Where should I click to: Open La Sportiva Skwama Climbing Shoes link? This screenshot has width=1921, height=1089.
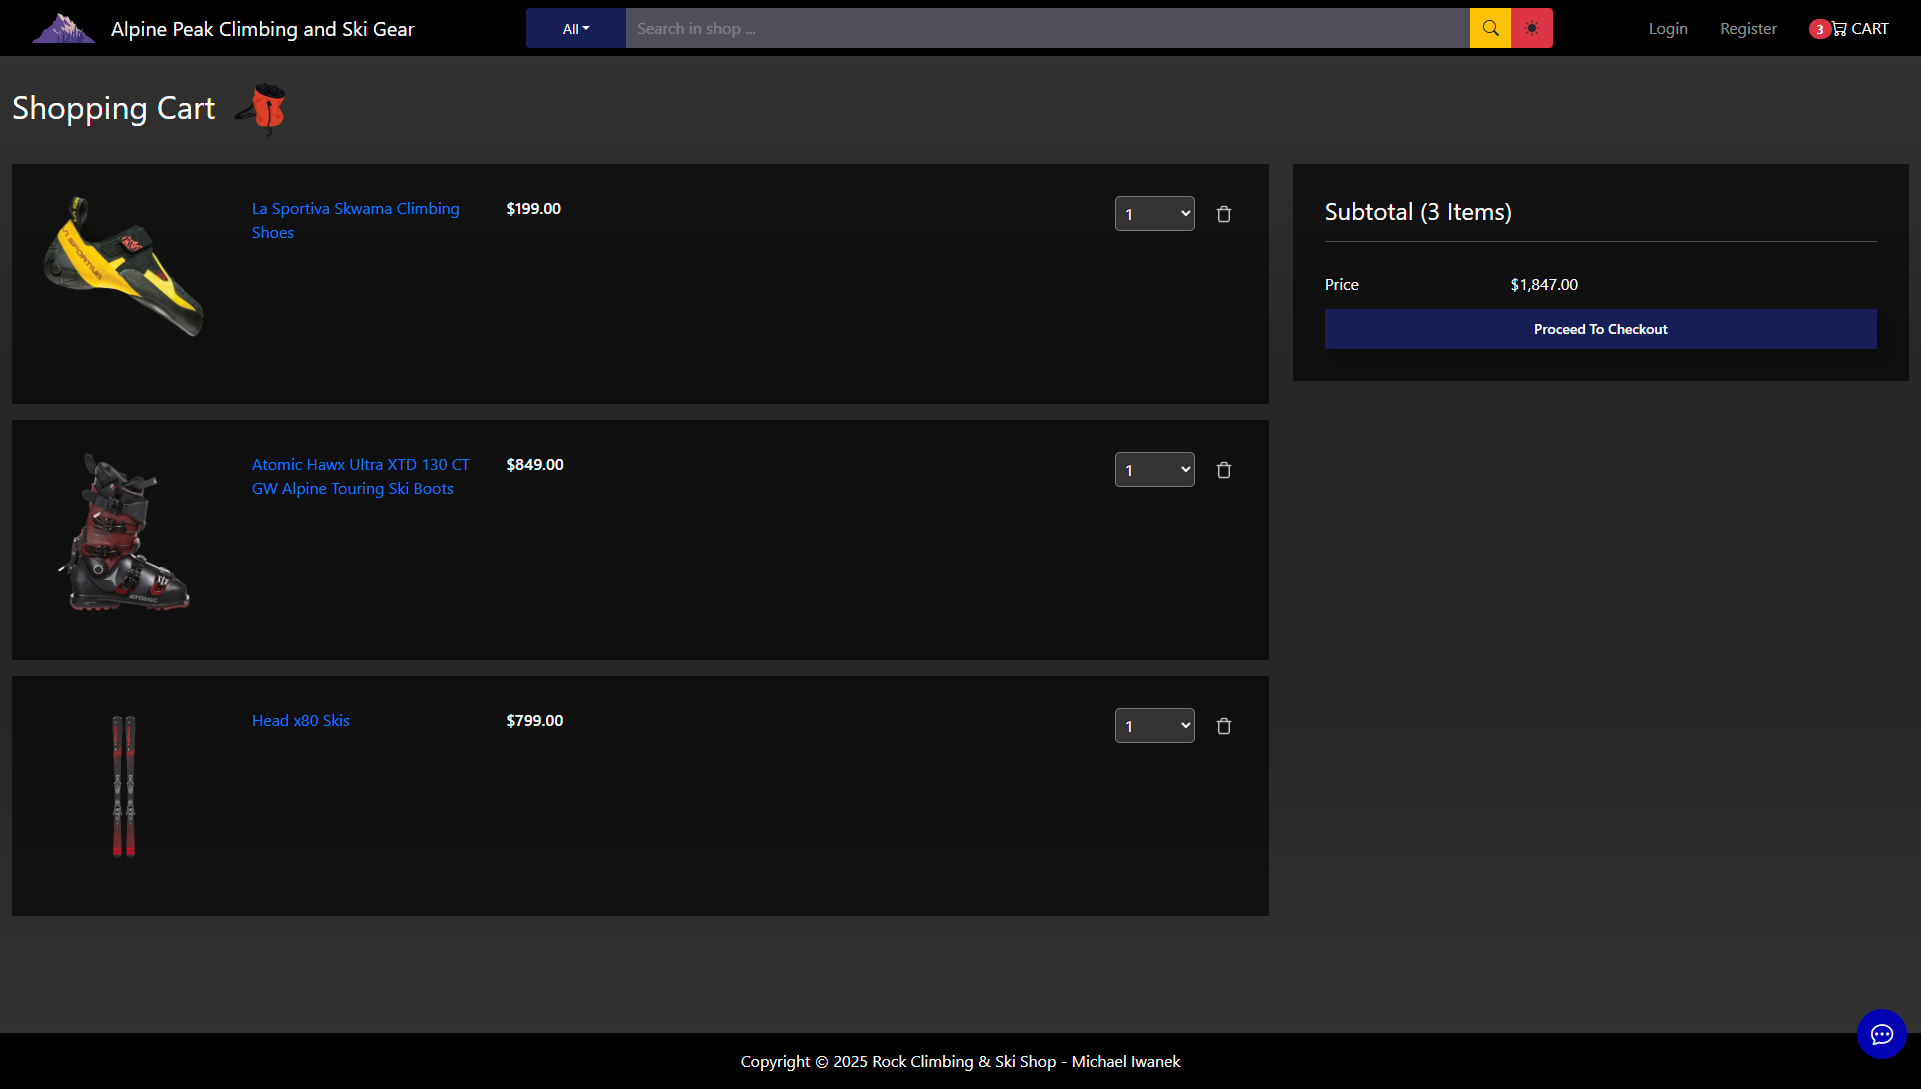pos(356,220)
